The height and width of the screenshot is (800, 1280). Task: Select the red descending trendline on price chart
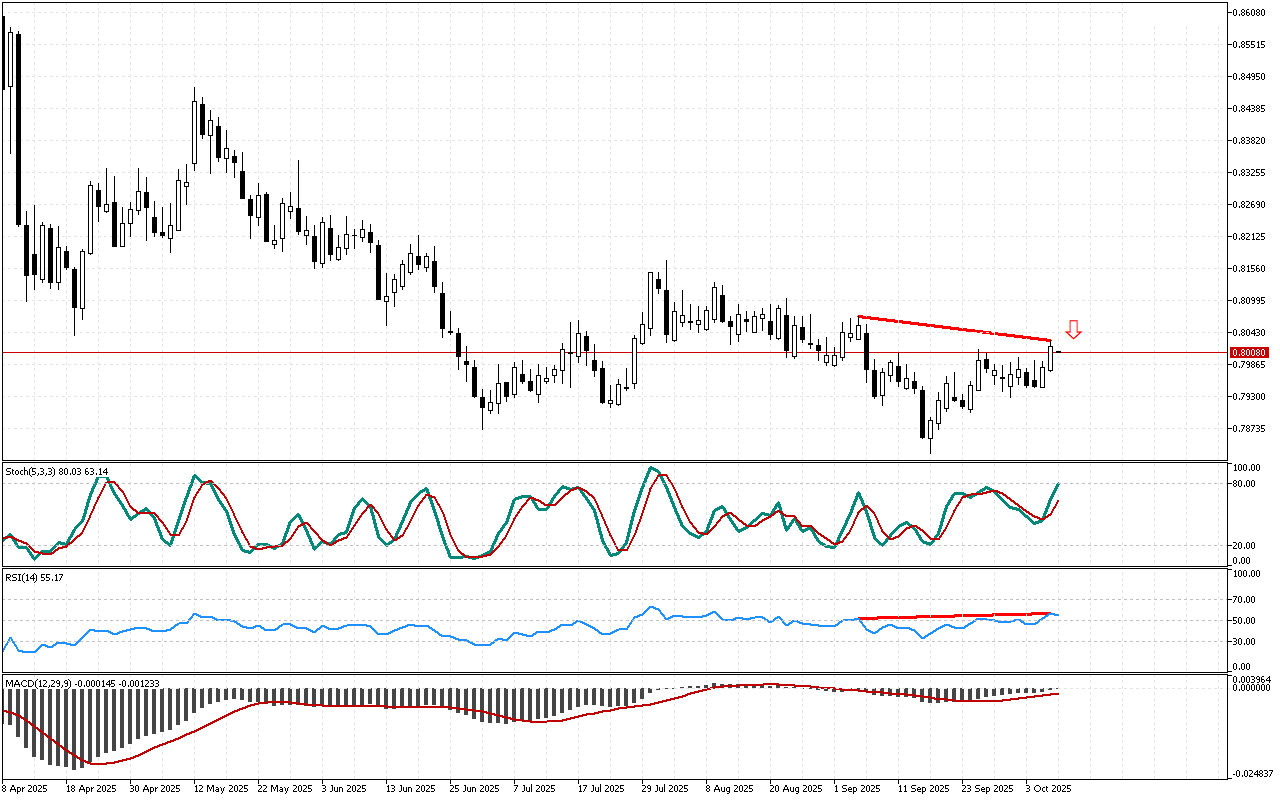955,329
